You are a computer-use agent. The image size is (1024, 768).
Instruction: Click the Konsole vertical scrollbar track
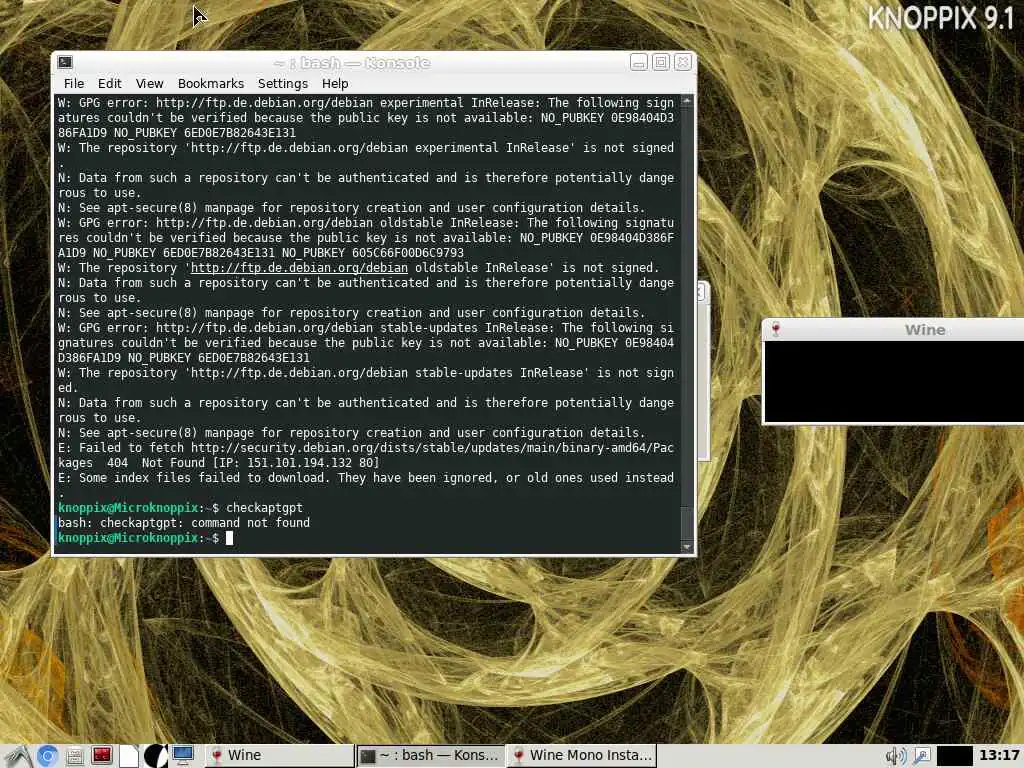click(686, 307)
